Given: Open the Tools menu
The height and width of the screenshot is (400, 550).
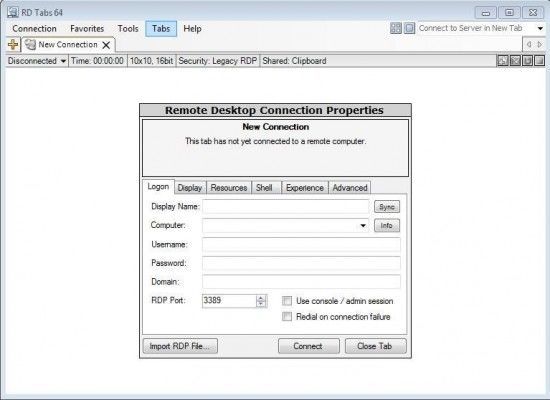Looking at the screenshot, I should click(128, 28).
